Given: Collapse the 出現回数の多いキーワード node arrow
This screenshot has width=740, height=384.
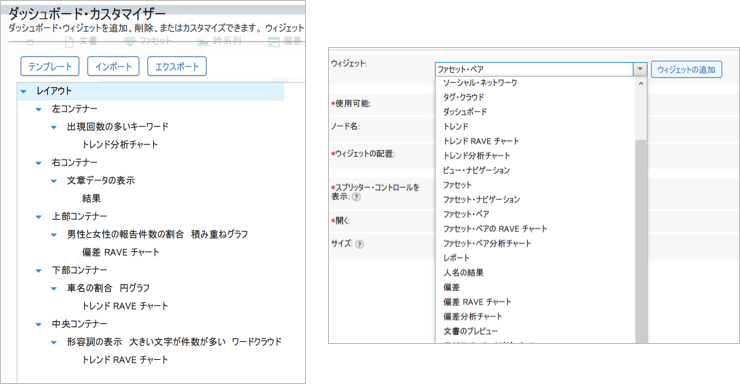Looking at the screenshot, I should pyautogui.click(x=54, y=127).
